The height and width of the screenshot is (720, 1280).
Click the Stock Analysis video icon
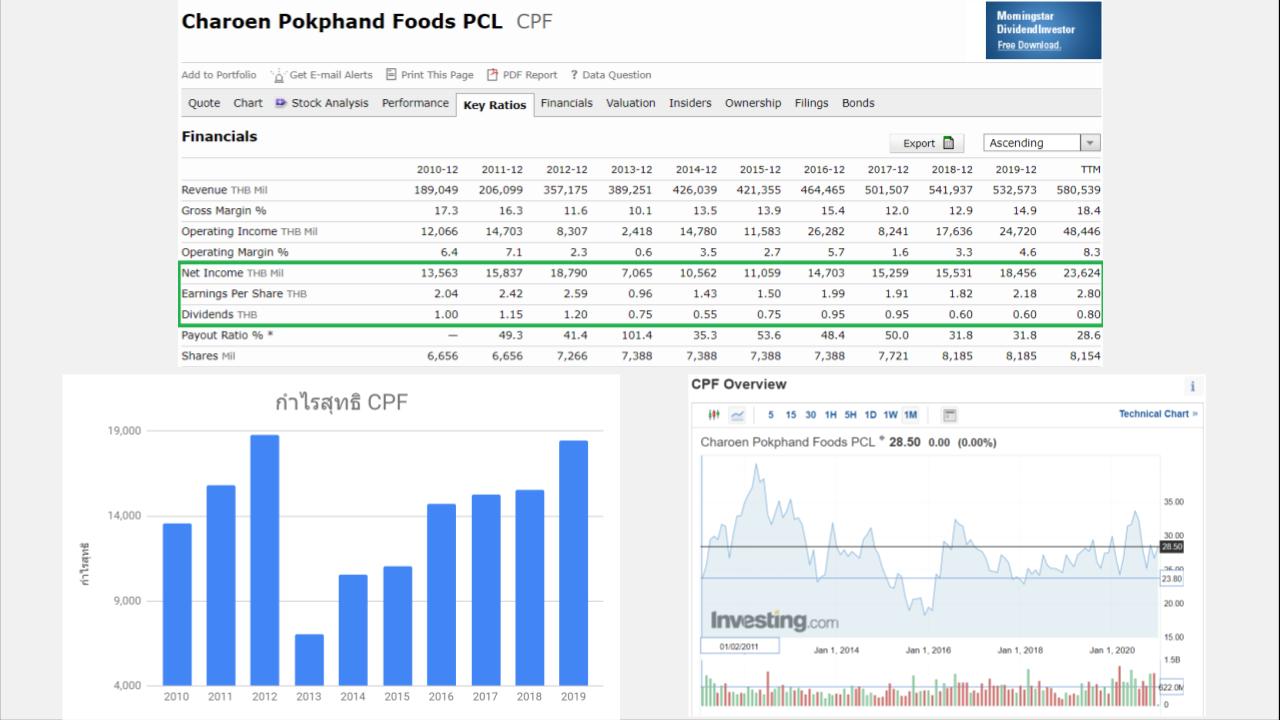click(281, 103)
